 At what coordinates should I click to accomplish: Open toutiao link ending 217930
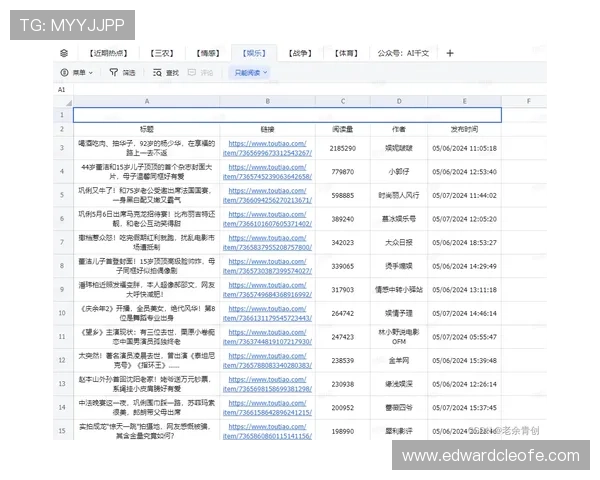pyautogui.click(x=267, y=337)
